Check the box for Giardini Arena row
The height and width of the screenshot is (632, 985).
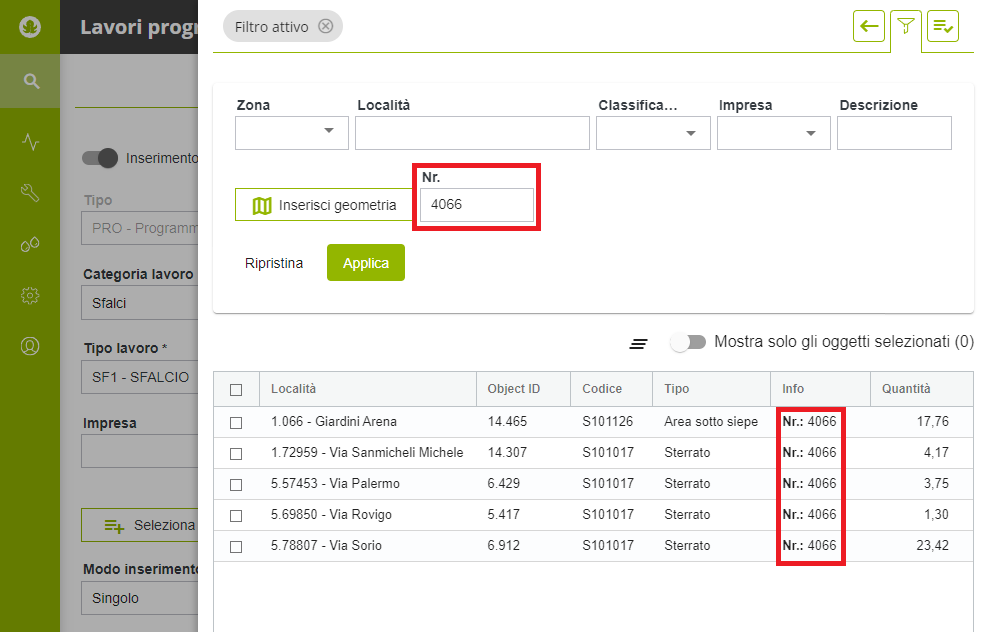[236, 423]
